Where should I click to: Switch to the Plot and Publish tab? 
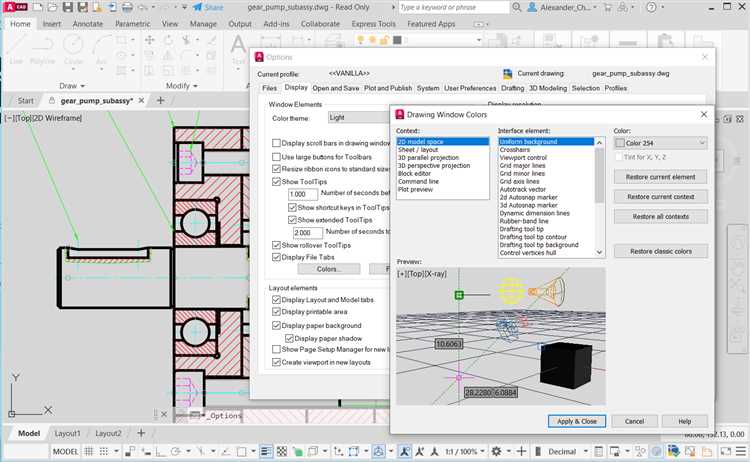(388, 88)
